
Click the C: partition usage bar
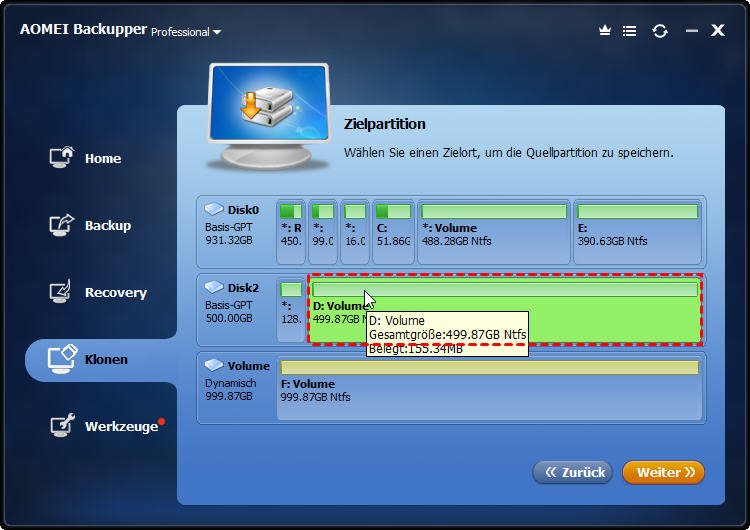click(x=393, y=211)
